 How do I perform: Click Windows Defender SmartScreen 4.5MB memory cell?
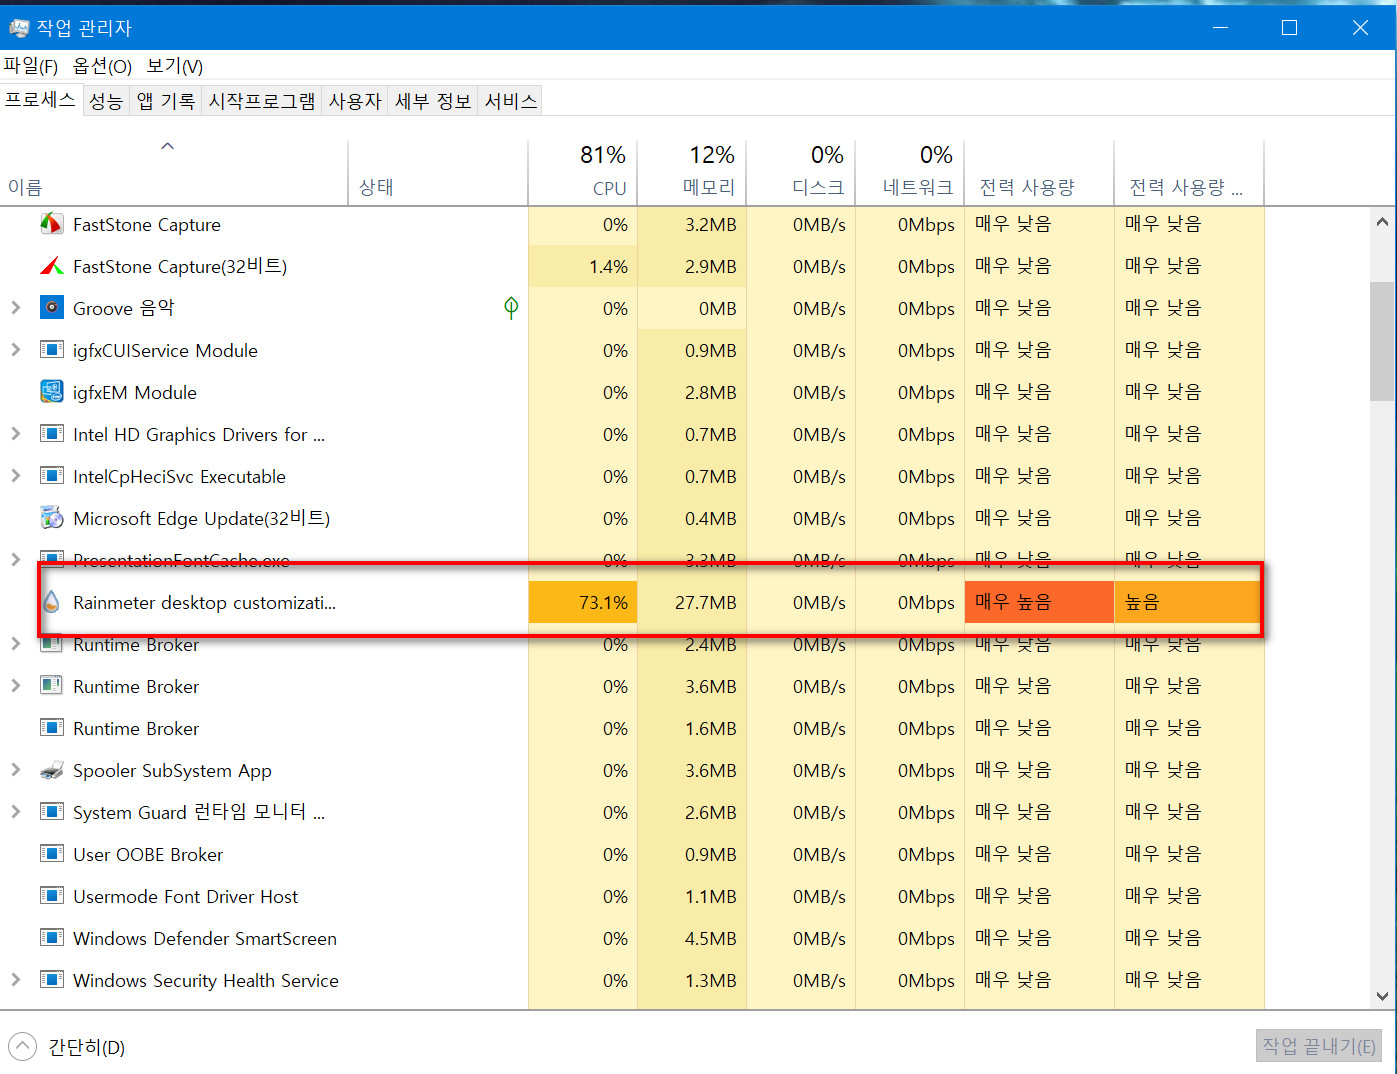(x=692, y=938)
